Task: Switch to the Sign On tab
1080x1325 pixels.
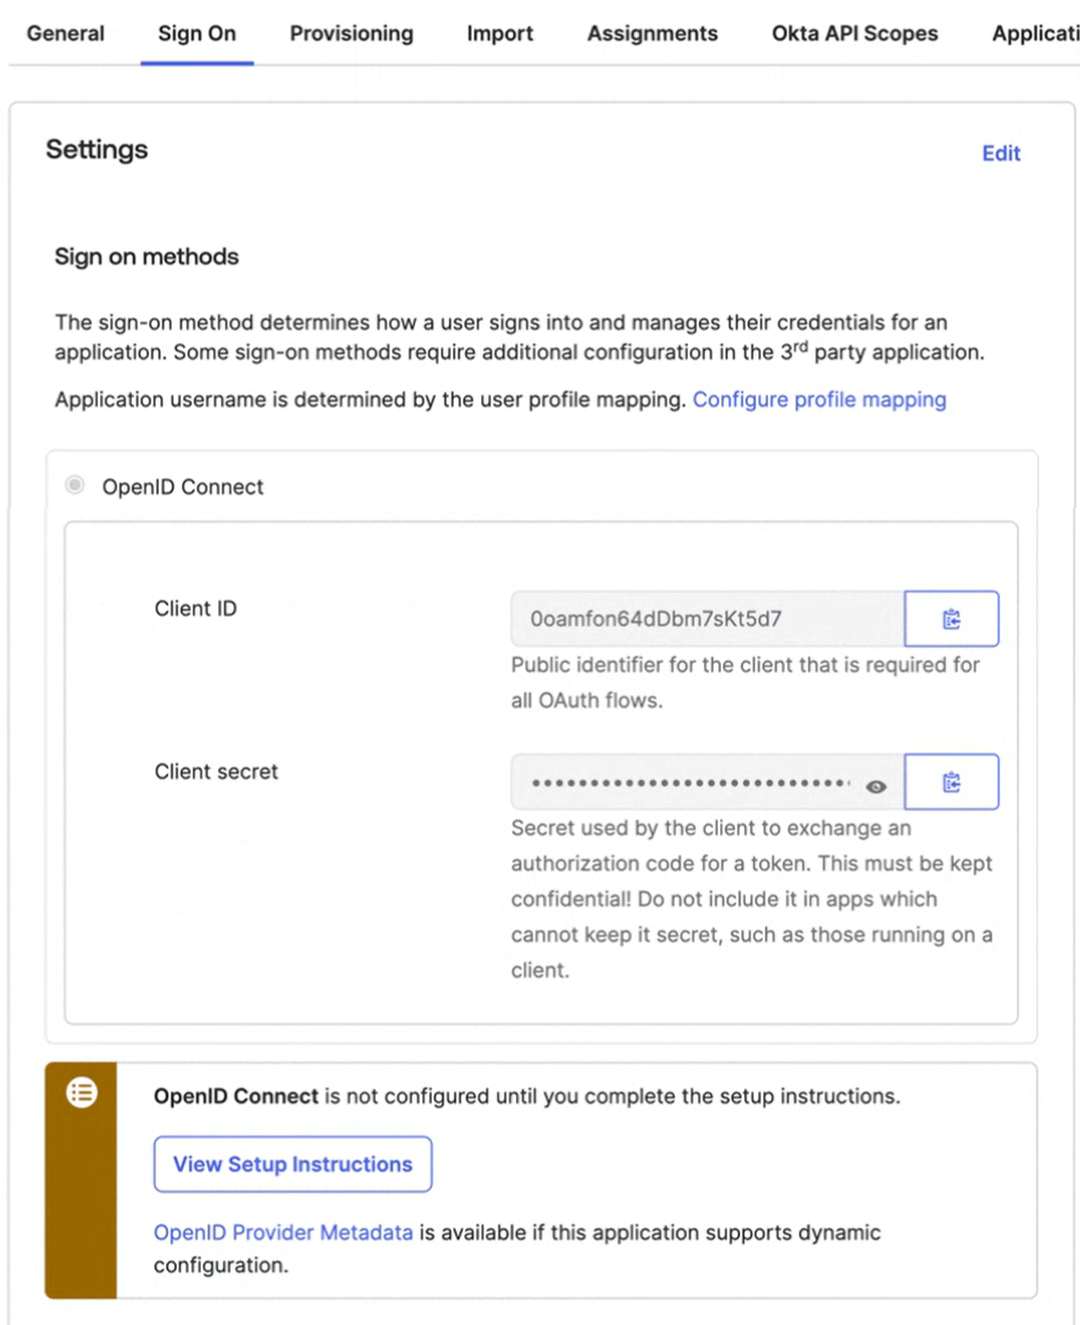Action: pos(197,33)
